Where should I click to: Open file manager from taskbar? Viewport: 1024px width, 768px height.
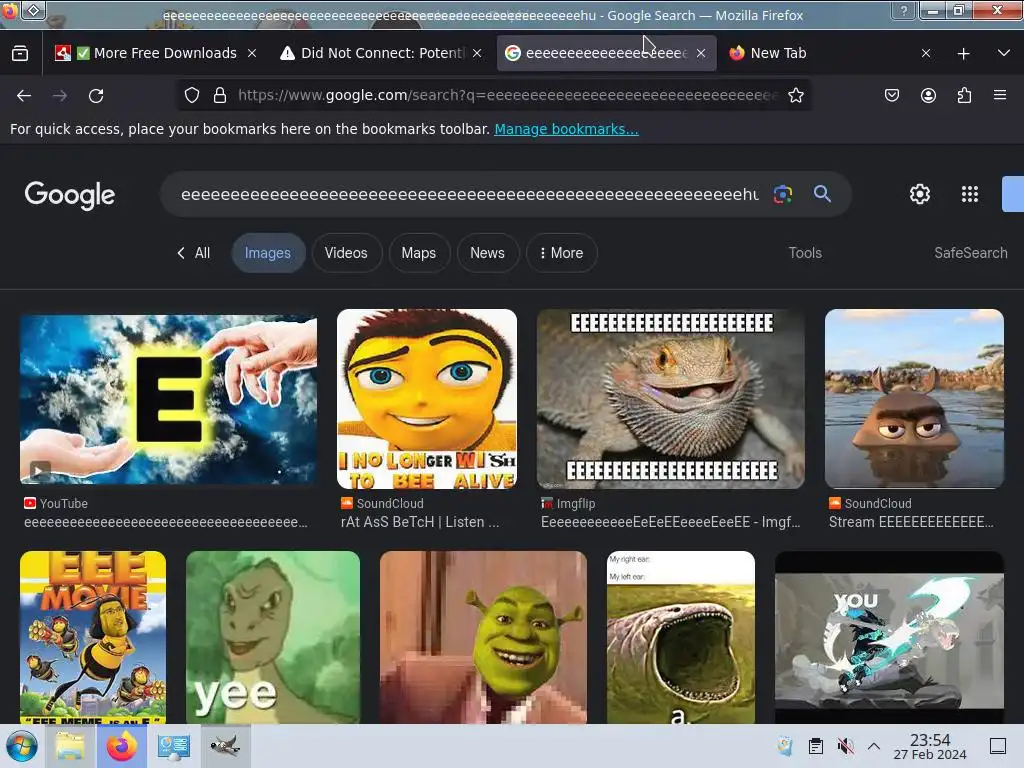[x=70, y=746]
